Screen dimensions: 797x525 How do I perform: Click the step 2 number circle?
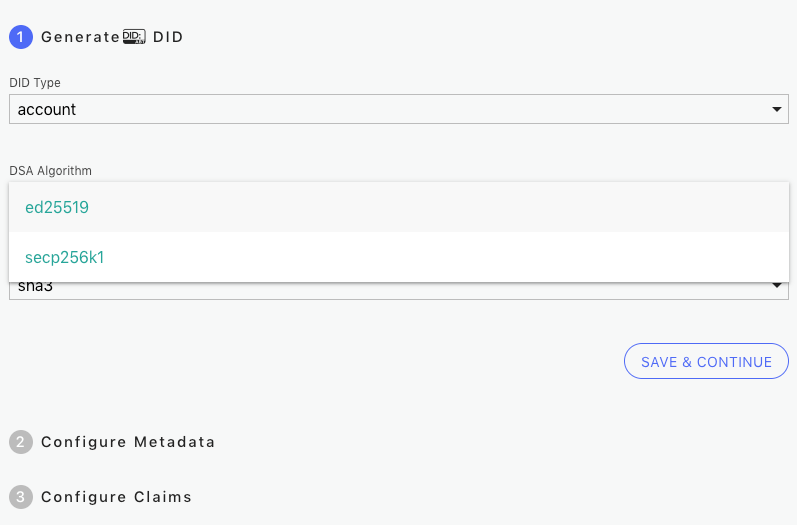point(21,442)
